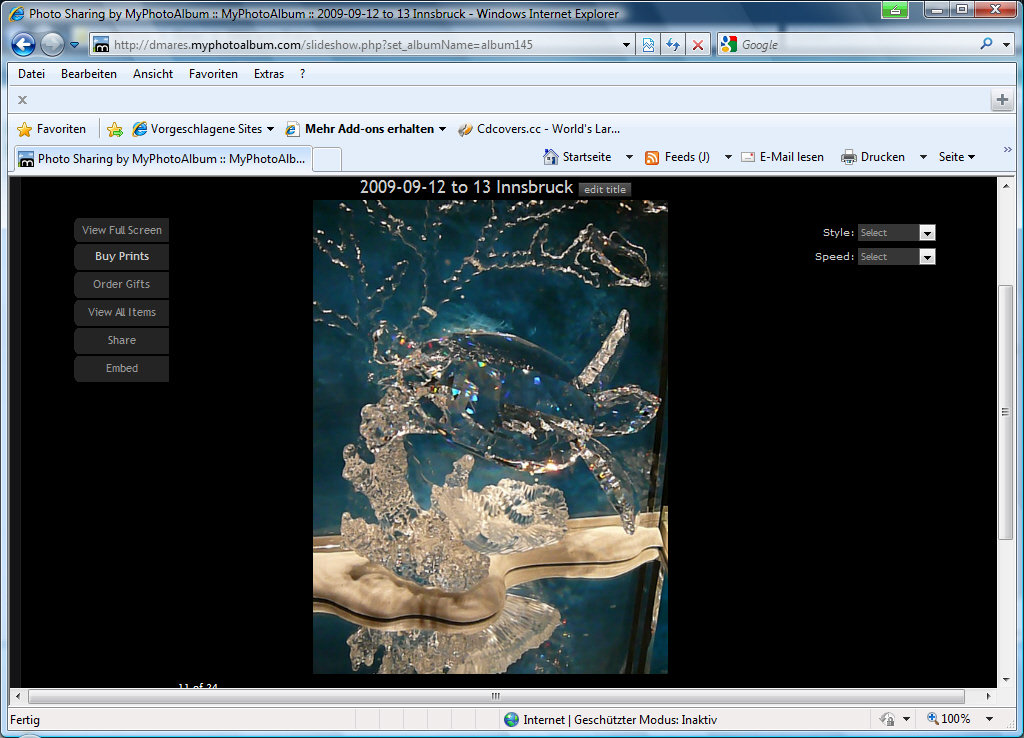Click the E-Mail lesen envelope icon
The image size is (1024, 738).
tap(748, 157)
